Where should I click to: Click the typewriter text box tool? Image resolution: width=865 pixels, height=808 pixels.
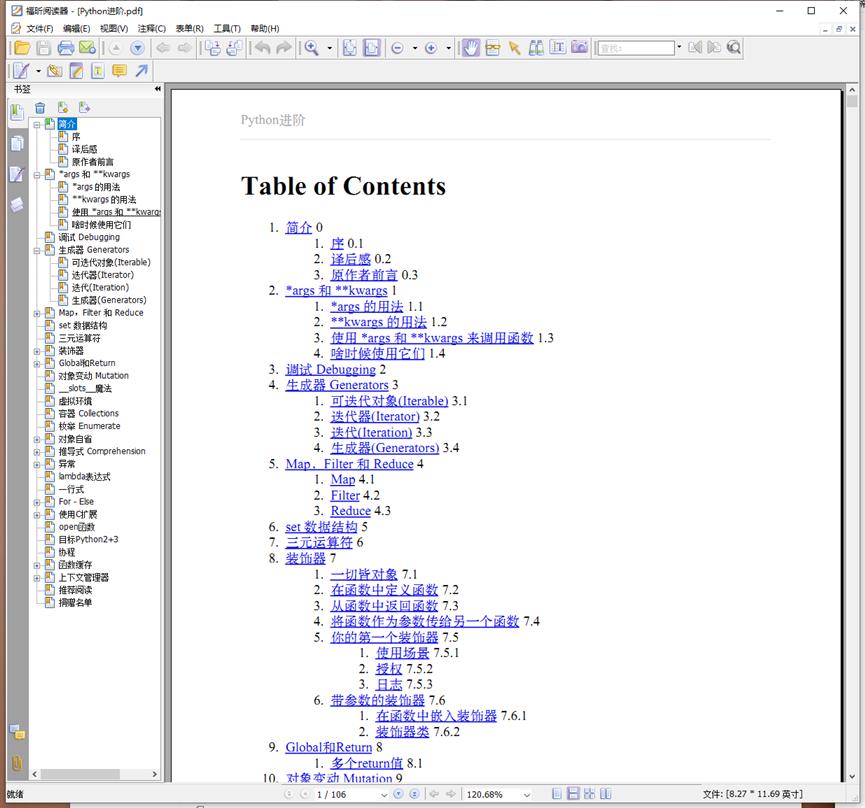coord(98,71)
